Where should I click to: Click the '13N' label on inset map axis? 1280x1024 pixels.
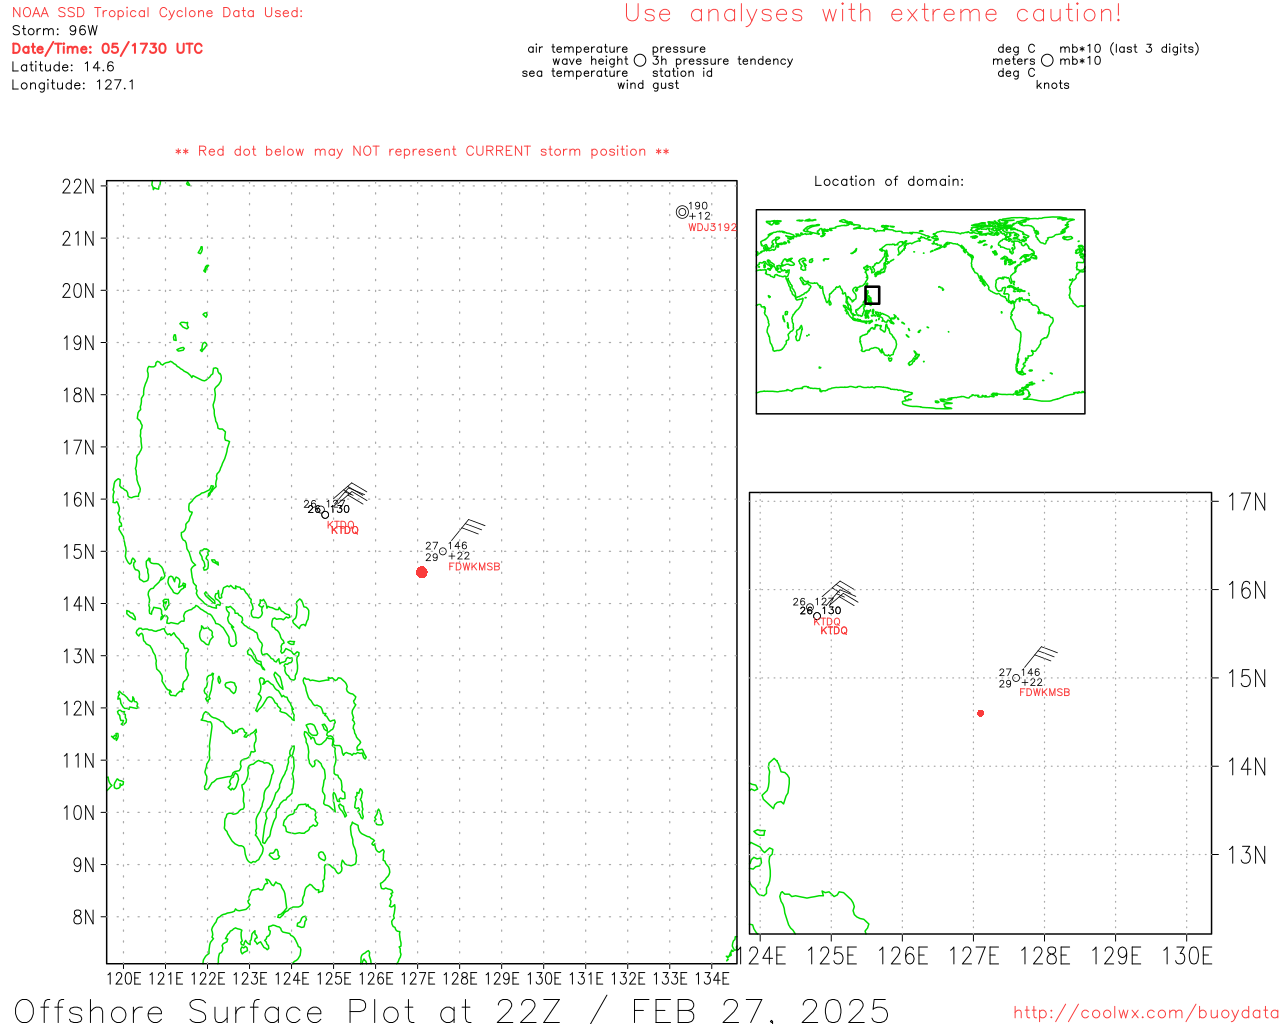1247,855
